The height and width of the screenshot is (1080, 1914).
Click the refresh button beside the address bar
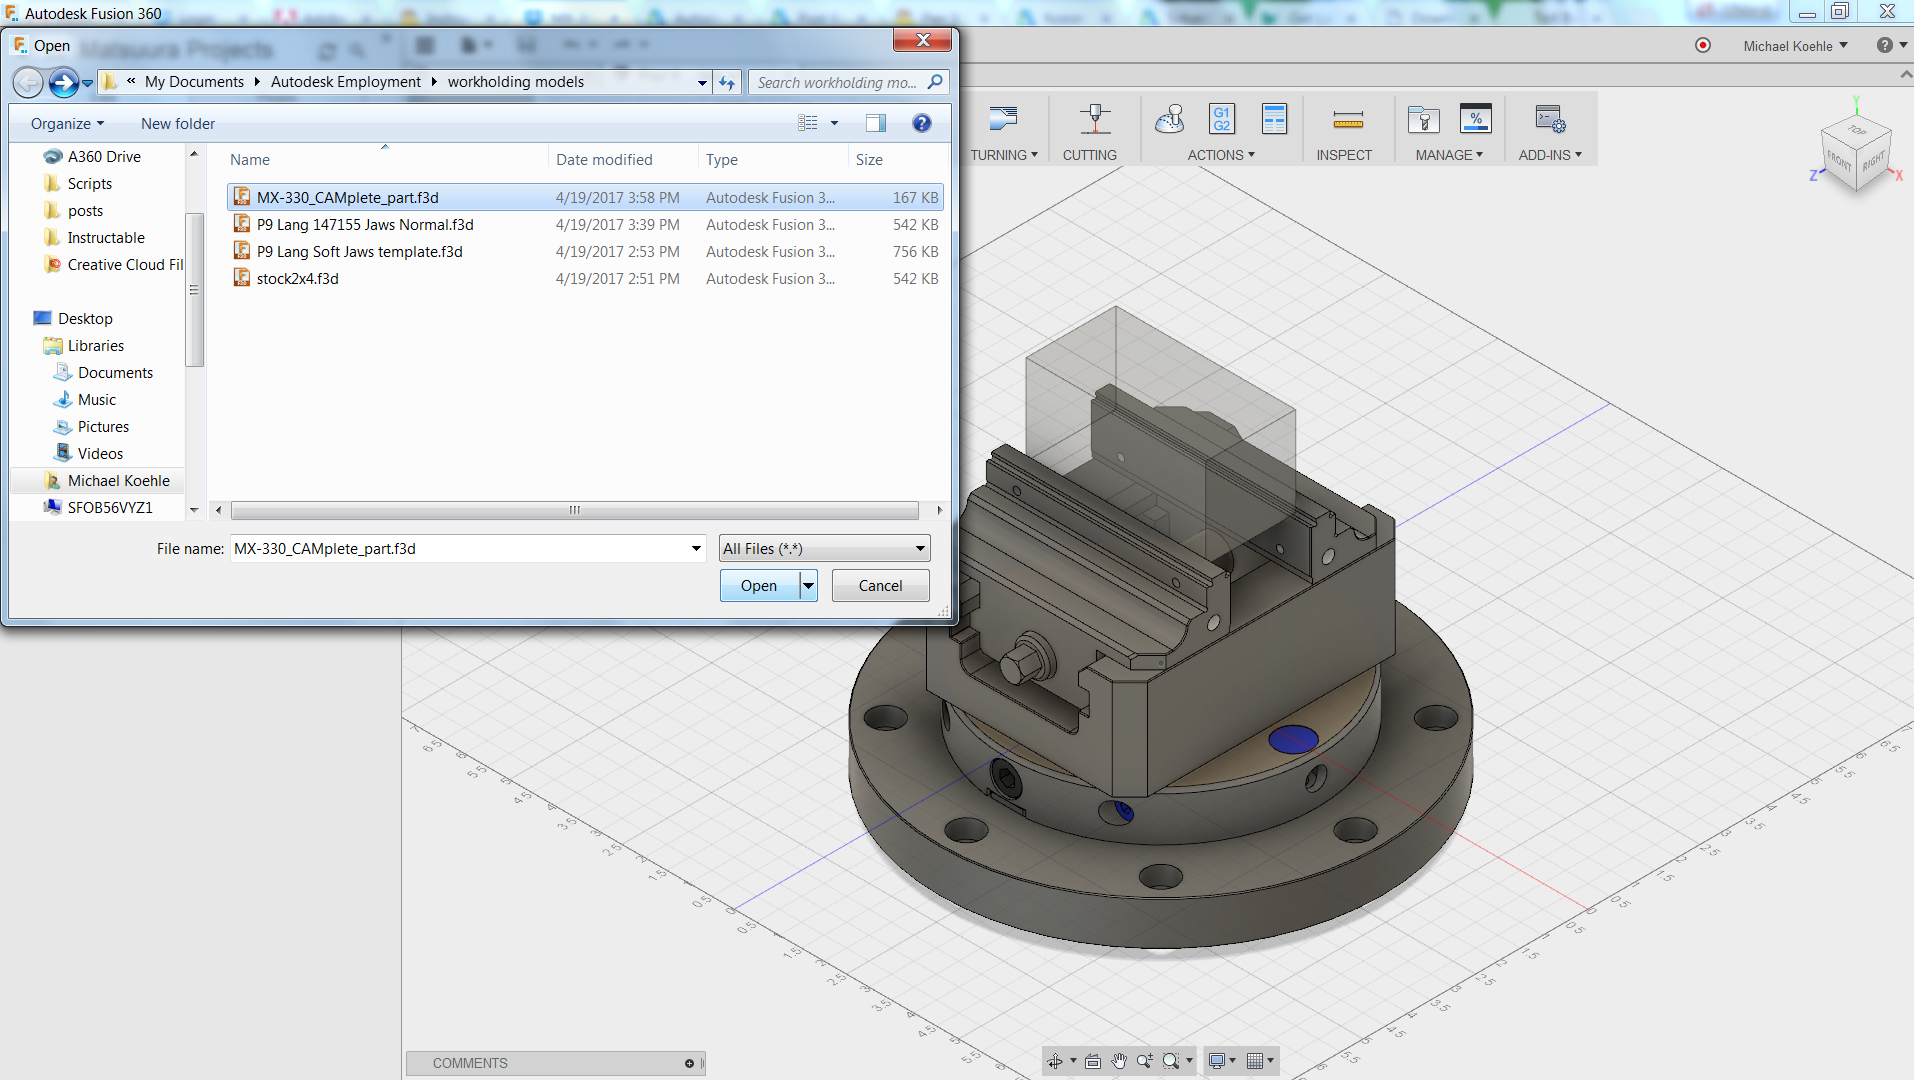tap(727, 82)
